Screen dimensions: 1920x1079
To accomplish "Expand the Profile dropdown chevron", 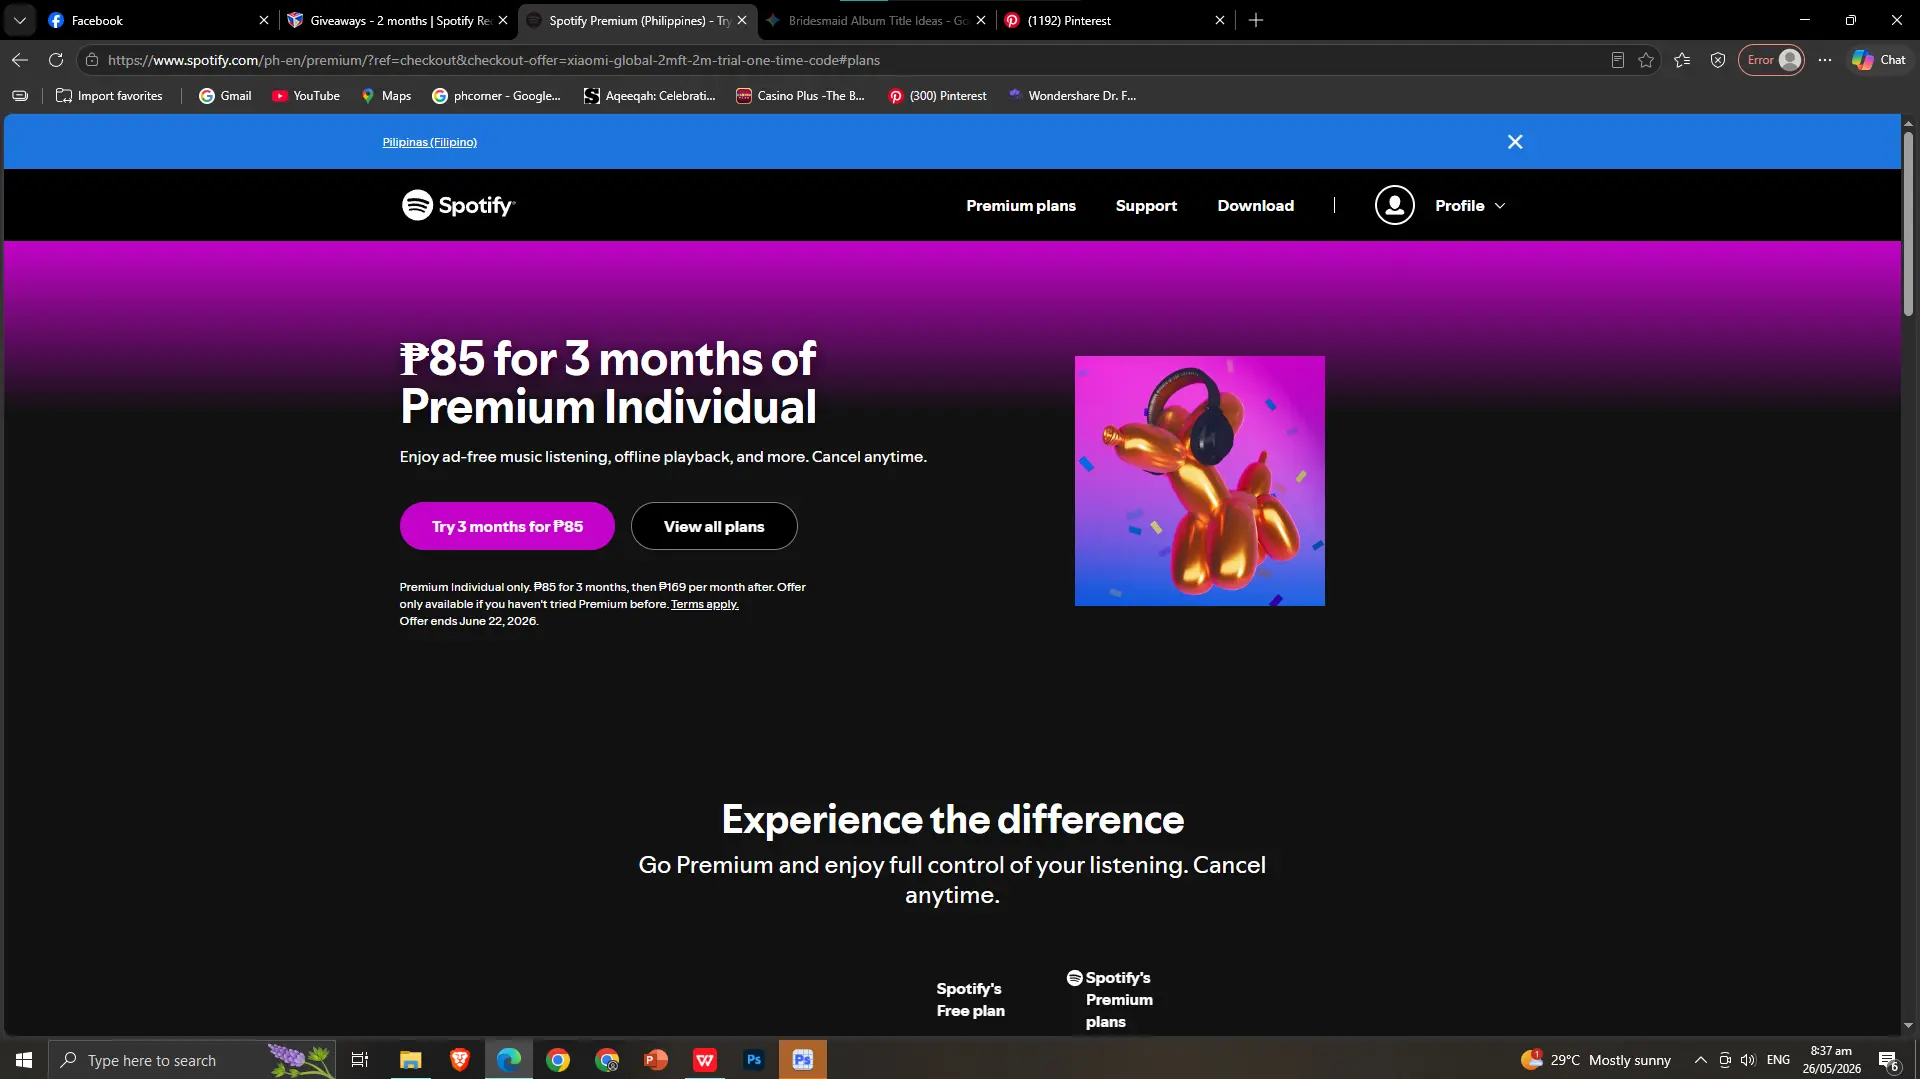I will coord(1500,206).
